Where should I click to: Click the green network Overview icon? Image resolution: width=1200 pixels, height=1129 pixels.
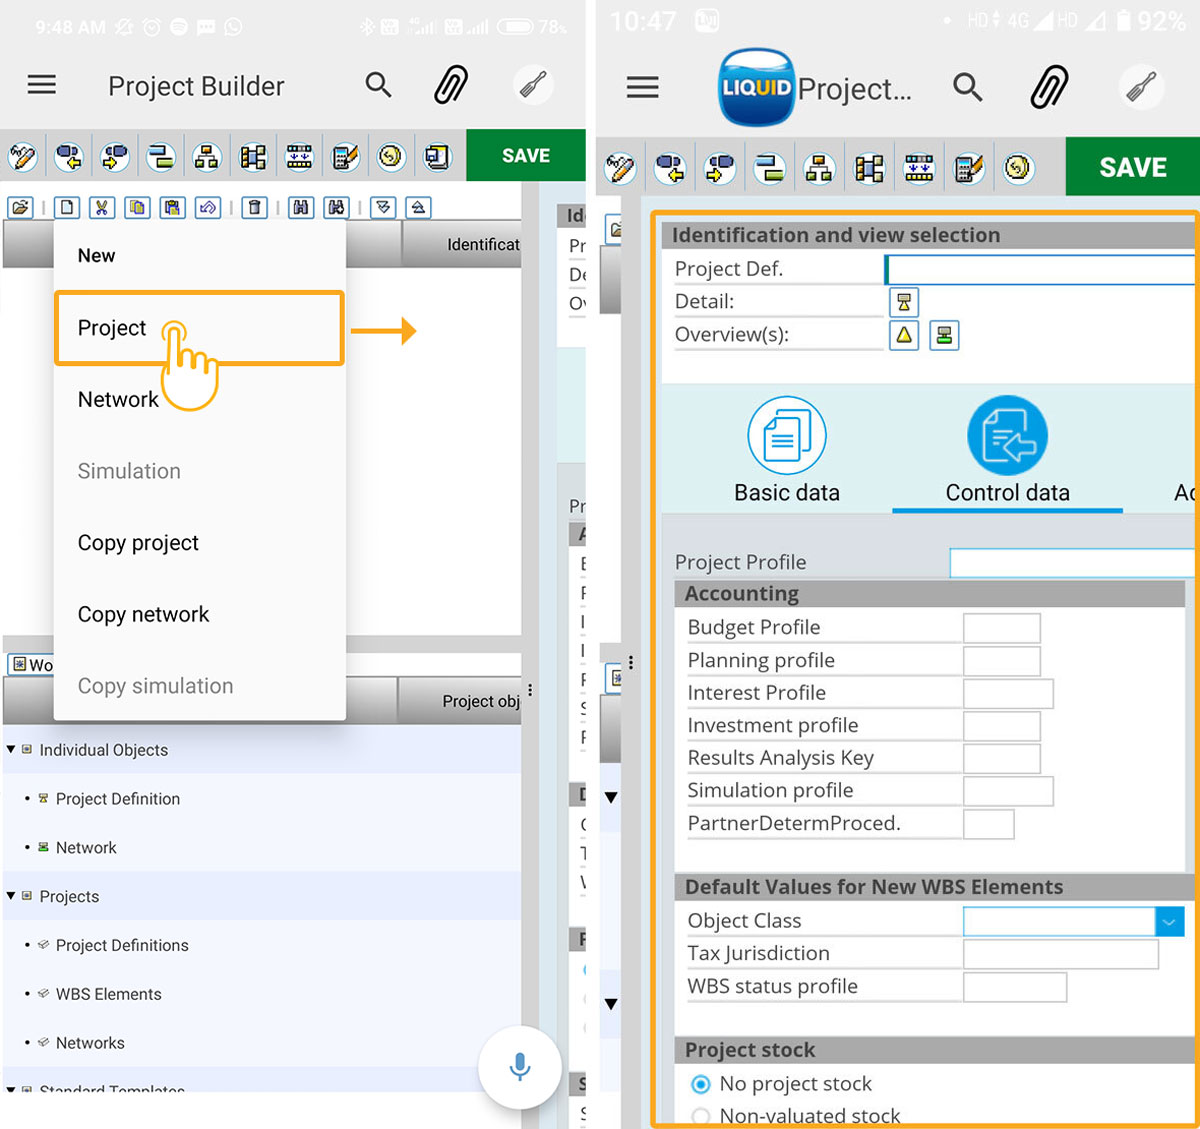coord(944,335)
